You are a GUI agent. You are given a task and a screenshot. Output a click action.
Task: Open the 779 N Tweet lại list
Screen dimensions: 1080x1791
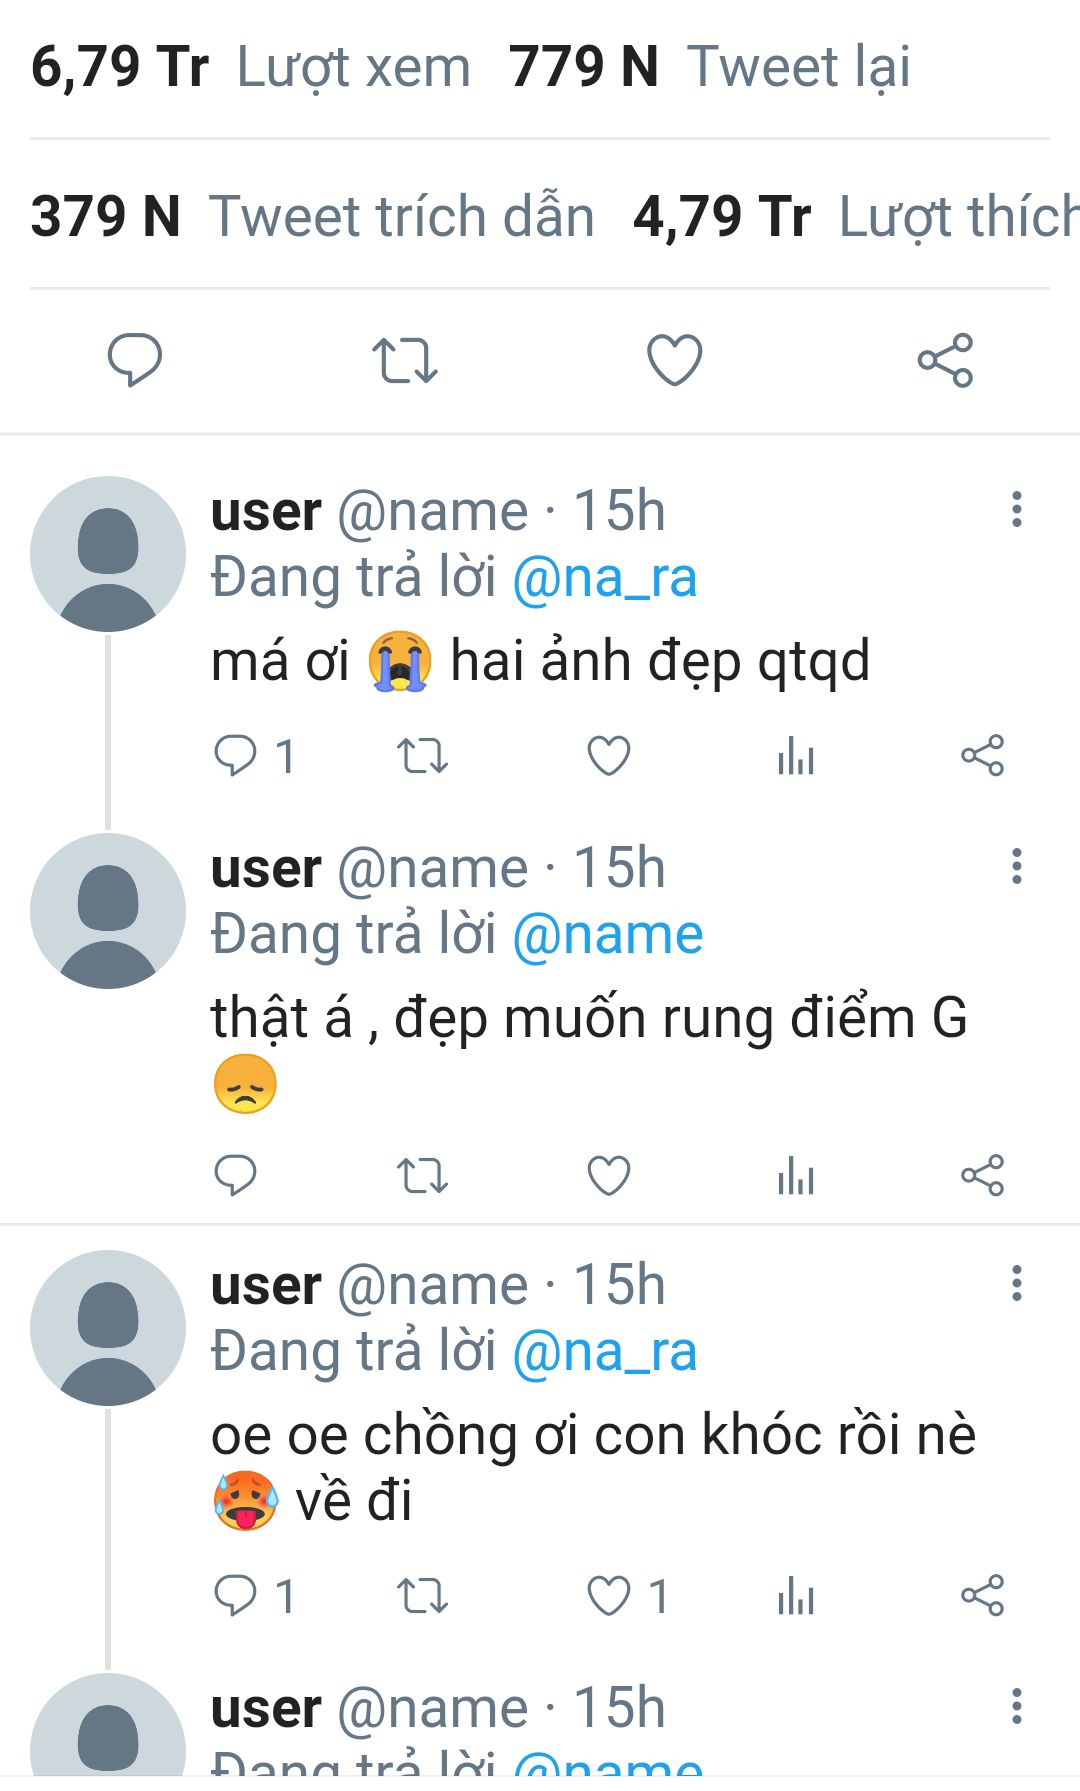[x=709, y=68]
